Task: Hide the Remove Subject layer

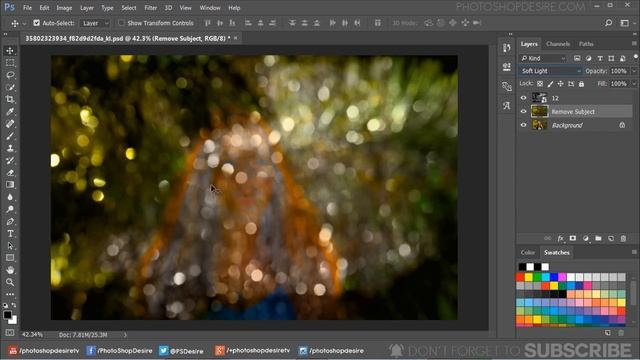Action: click(x=524, y=111)
